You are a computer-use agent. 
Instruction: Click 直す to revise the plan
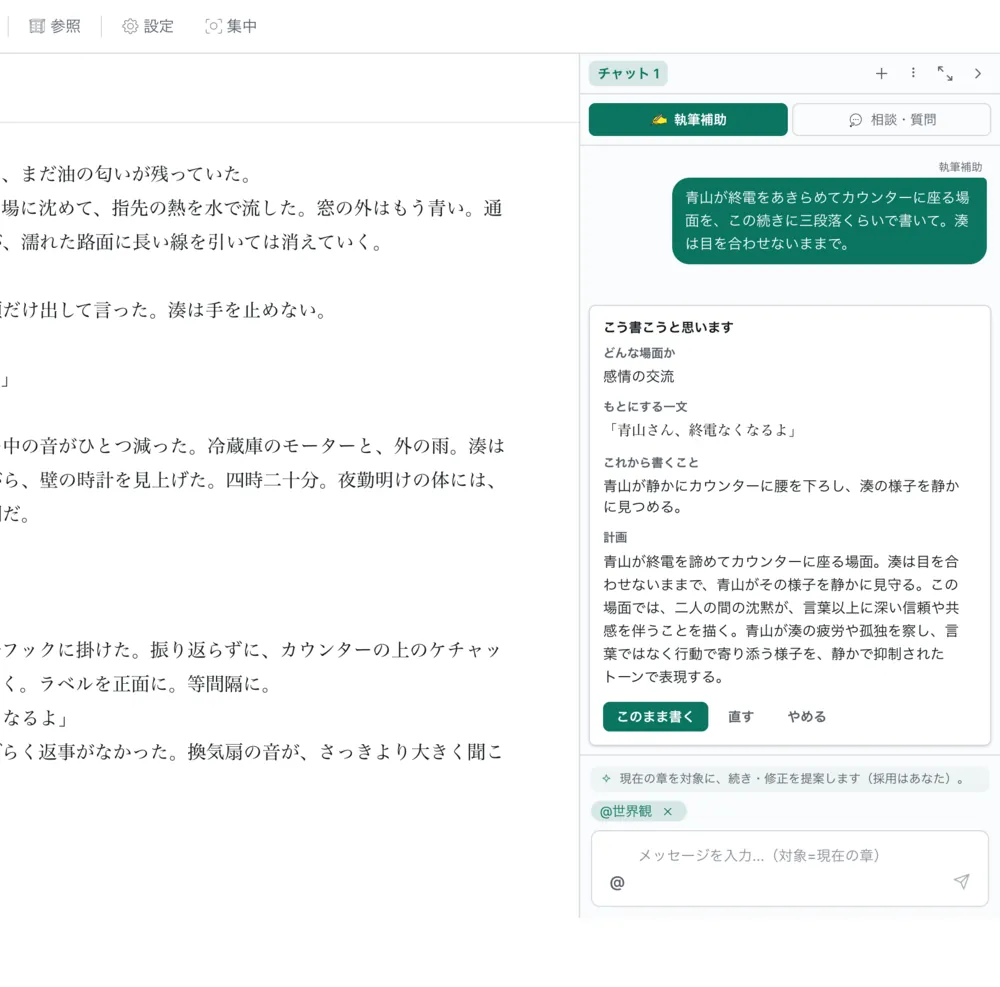point(740,716)
